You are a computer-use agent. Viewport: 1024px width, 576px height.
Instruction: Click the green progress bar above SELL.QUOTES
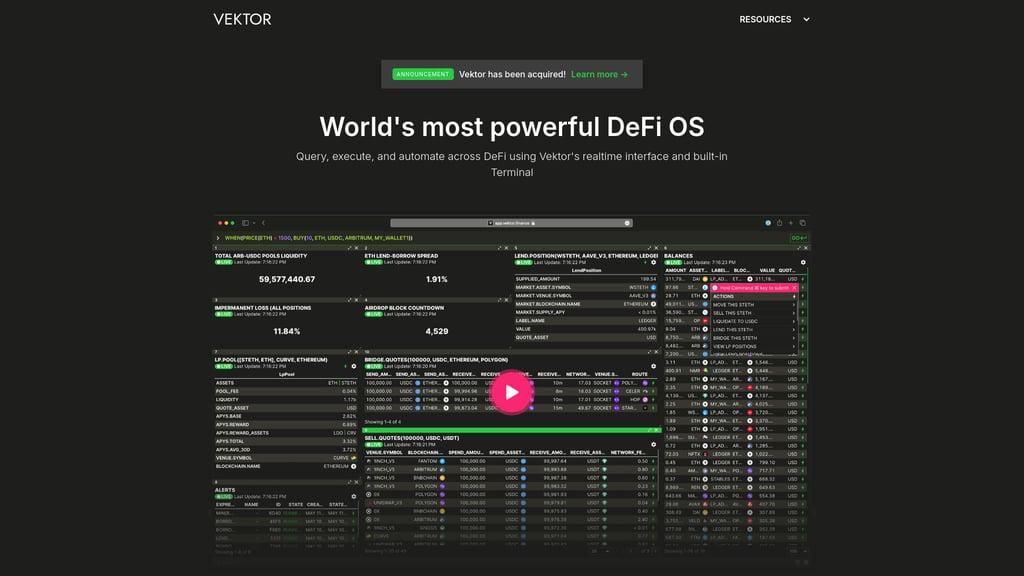tap(512, 430)
